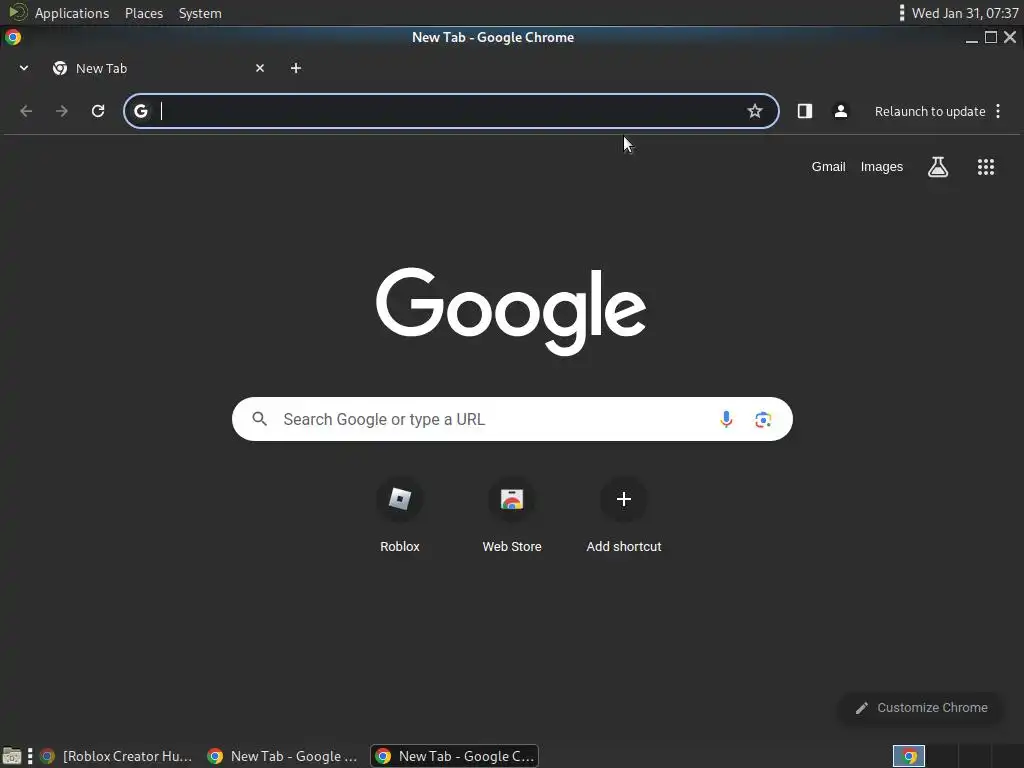This screenshot has width=1024, height=768.
Task: Click the Google G icon in address bar
Action: click(x=141, y=111)
